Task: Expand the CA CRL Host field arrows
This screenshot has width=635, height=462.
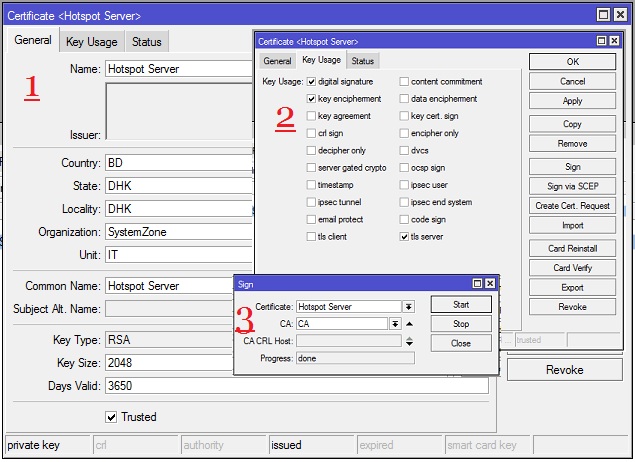Action: pos(409,341)
